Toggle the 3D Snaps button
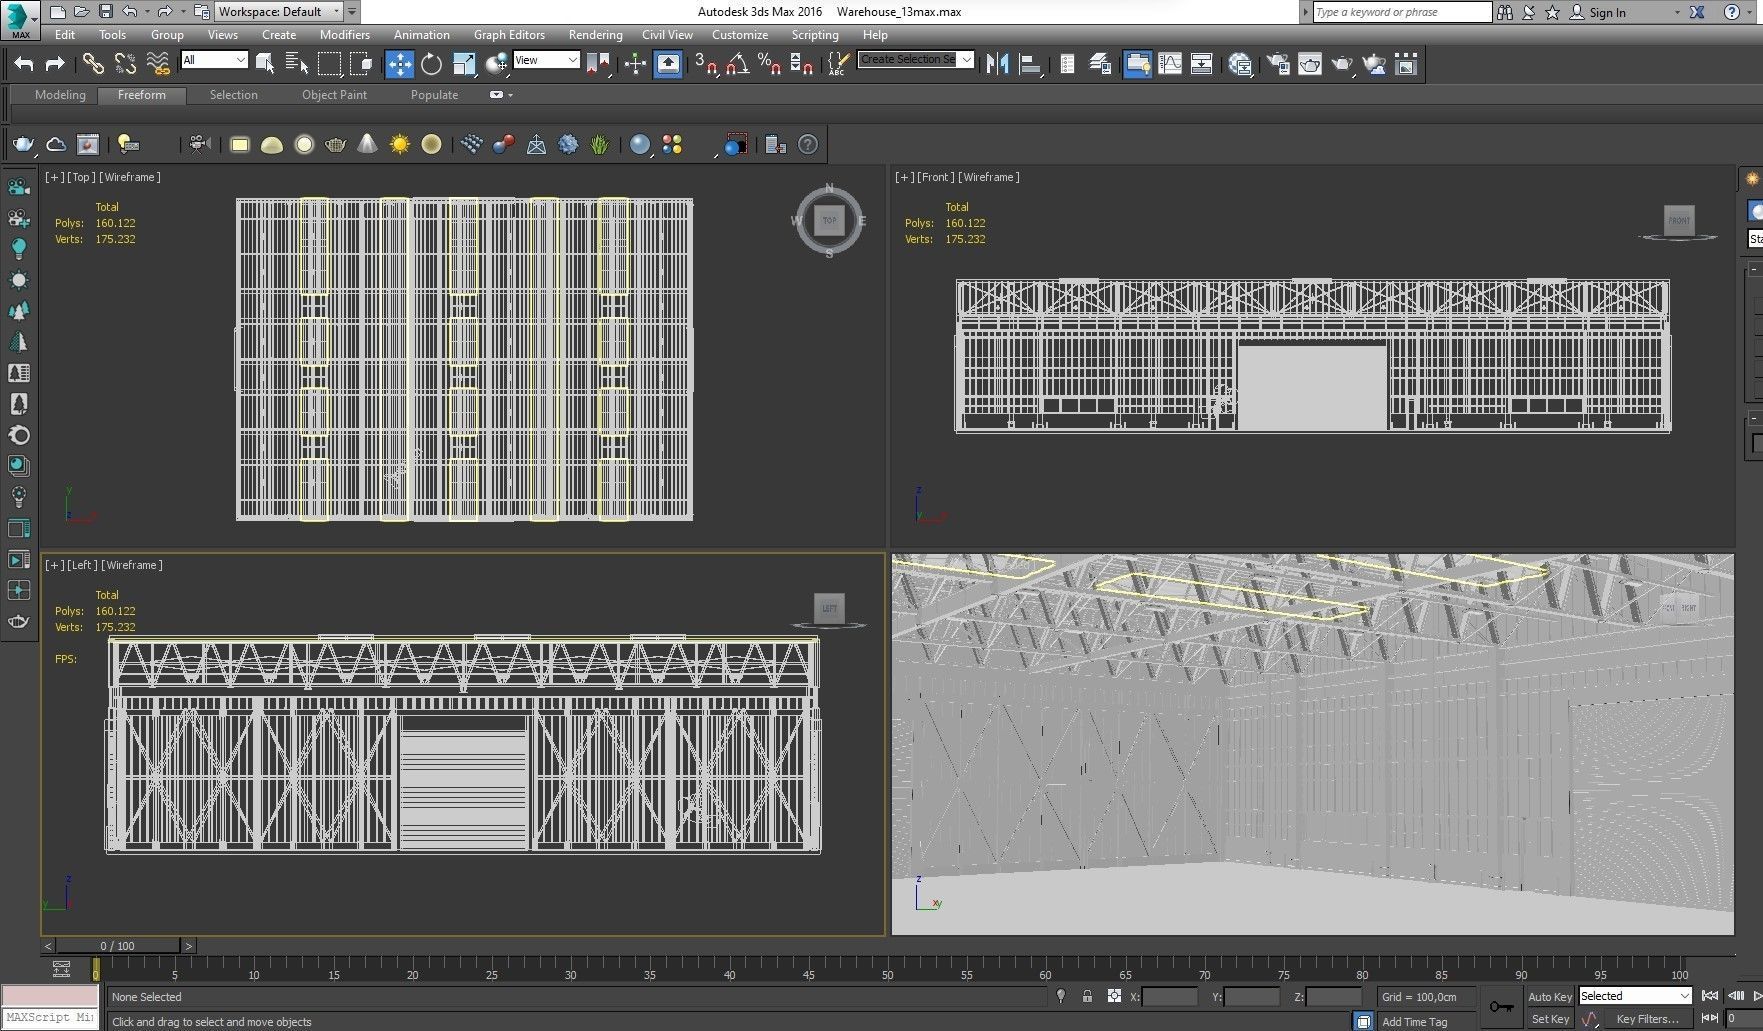 [x=705, y=64]
